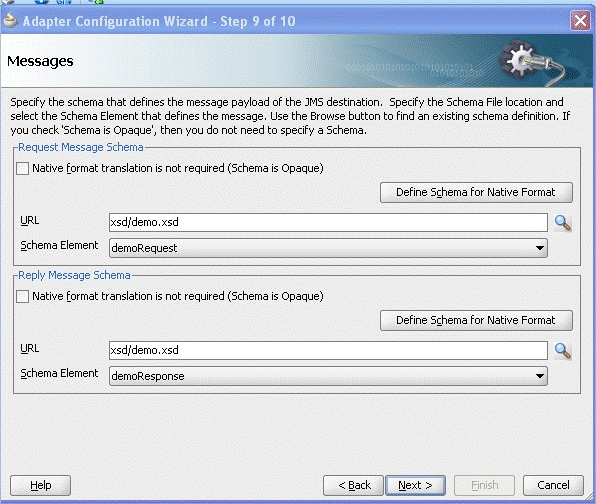Enable Reply schema is opaque checkbox
This screenshot has width=596, height=504.
click(x=22, y=296)
